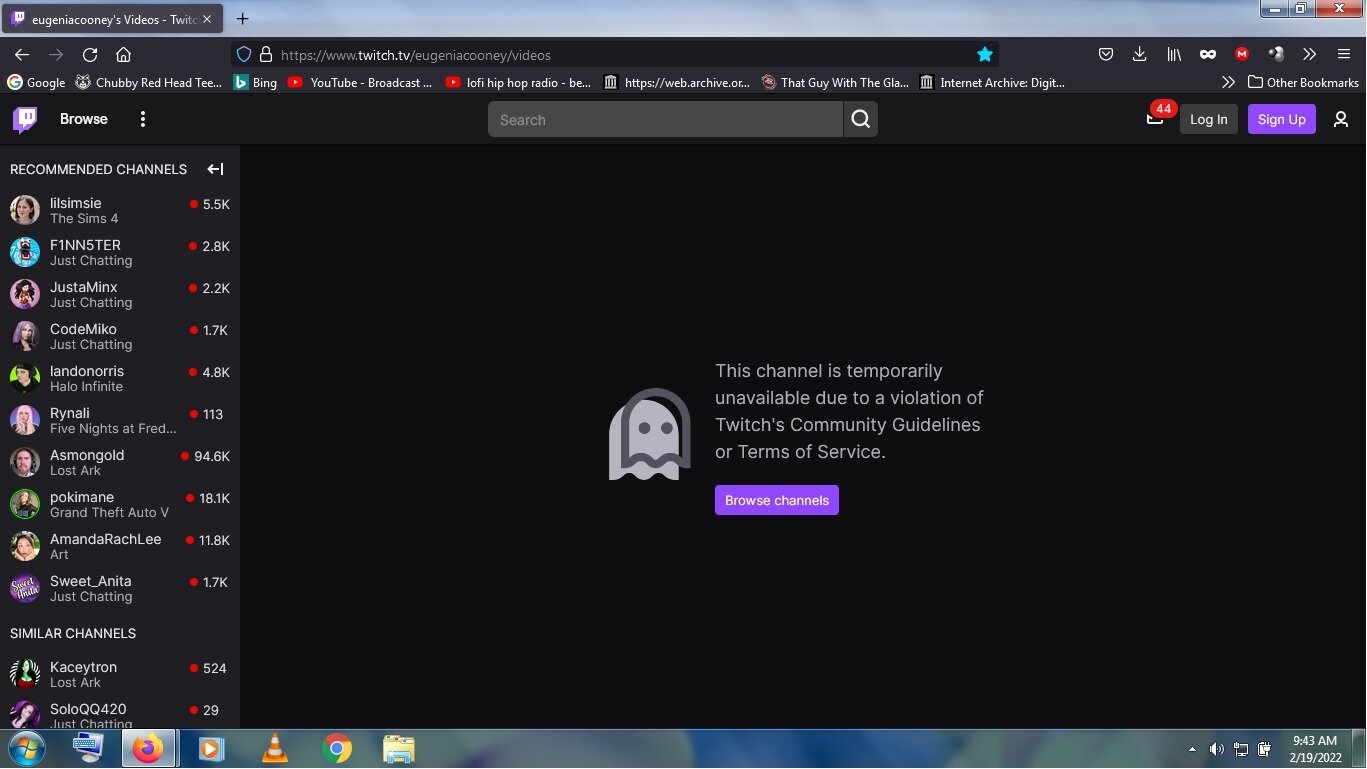Open the SoloQQ420 similar channel
Image resolution: width=1367 pixels, height=769 pixels.
tap(120, 715)
